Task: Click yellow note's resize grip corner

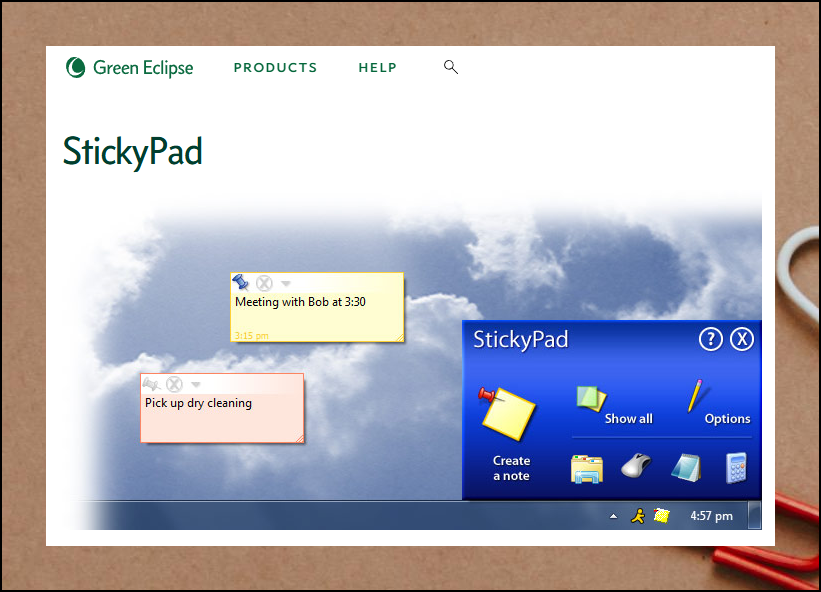Action: 400,338
